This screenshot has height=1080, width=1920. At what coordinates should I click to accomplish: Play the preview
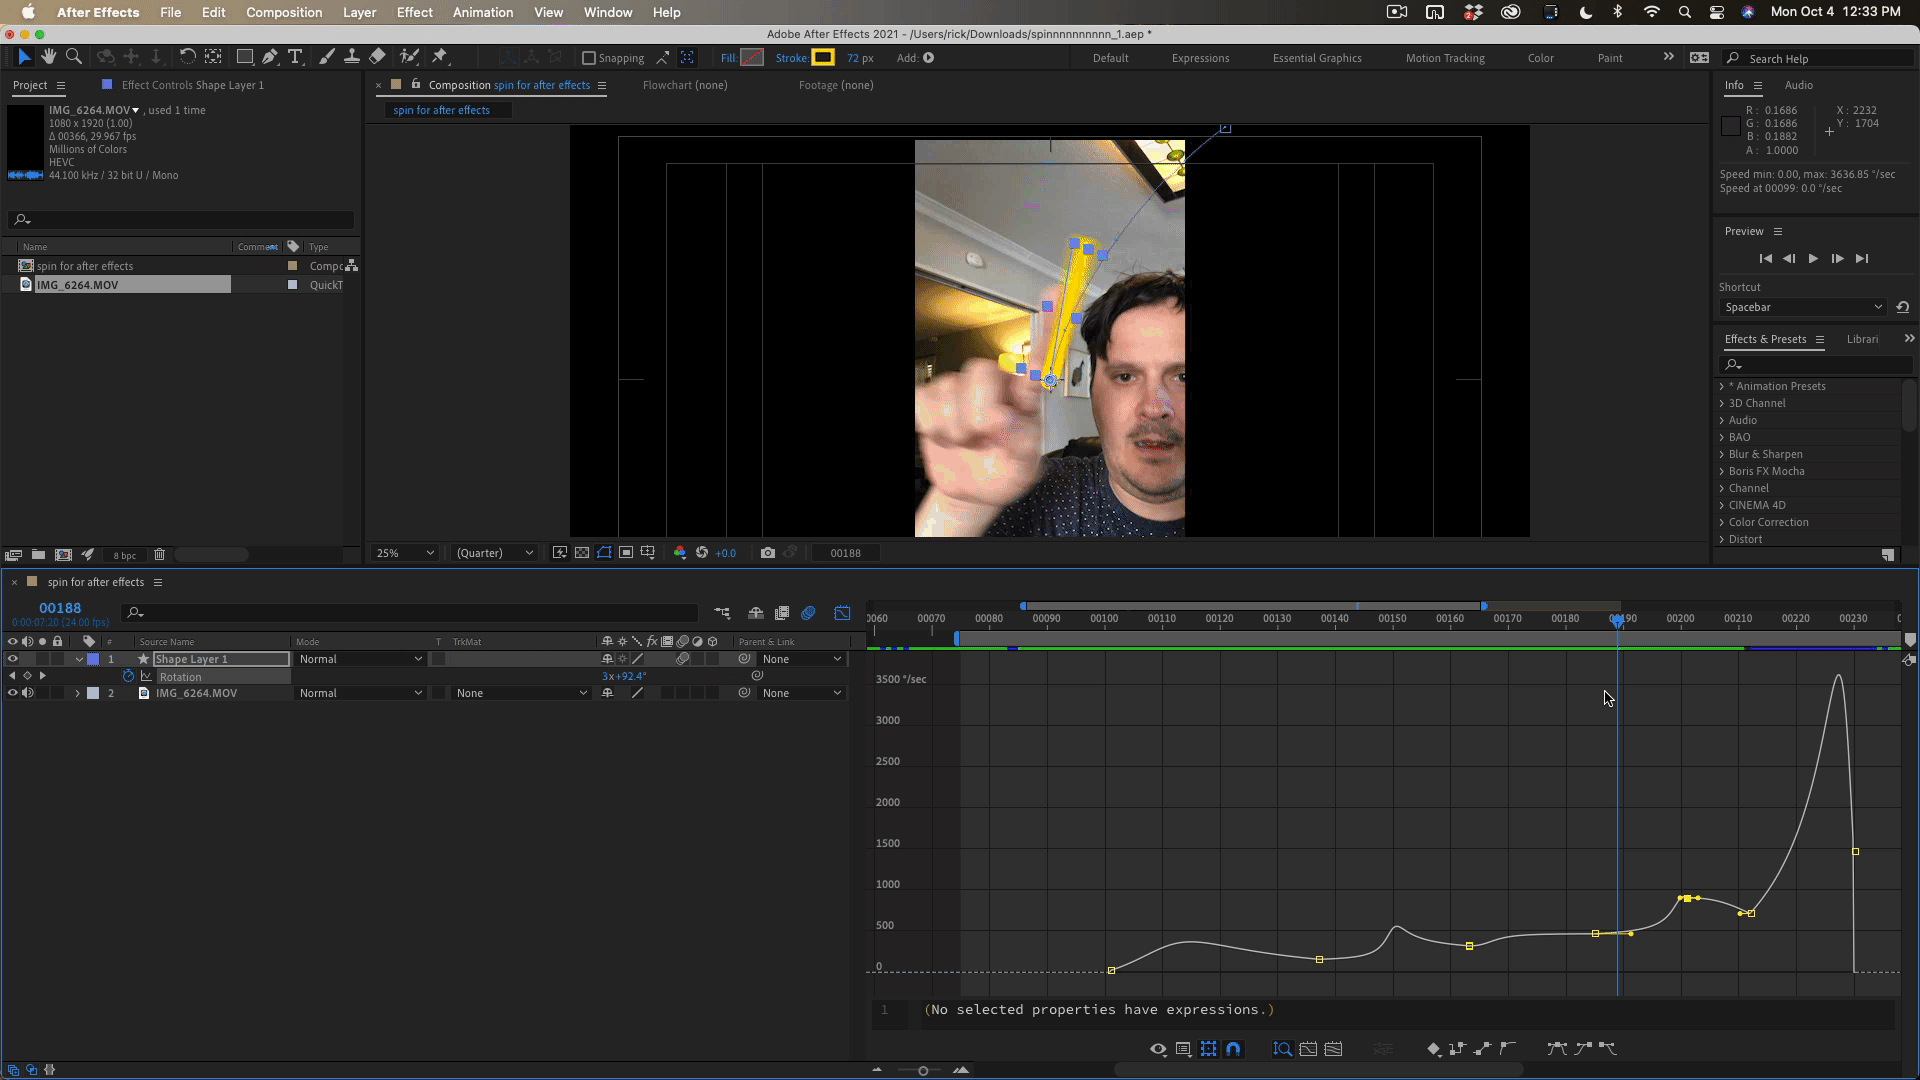1813,259
